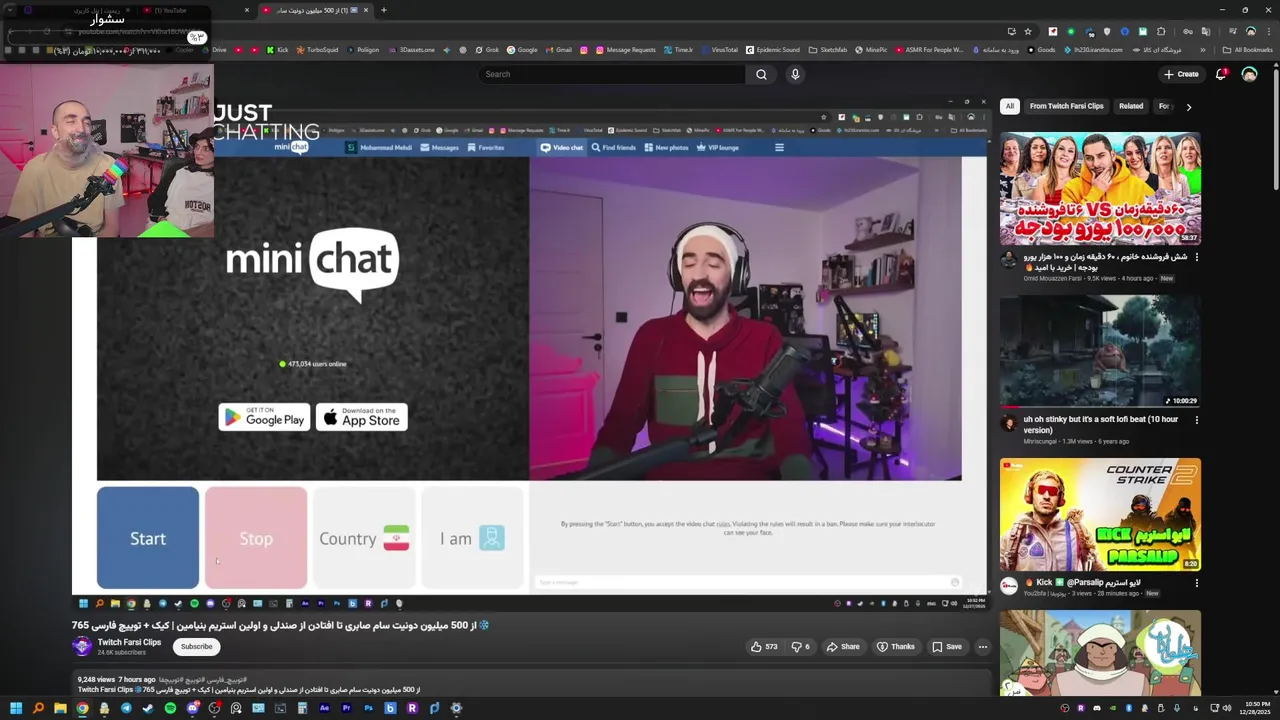
Task: Select the Related filter chip
Action: (x=1131, y=106)
